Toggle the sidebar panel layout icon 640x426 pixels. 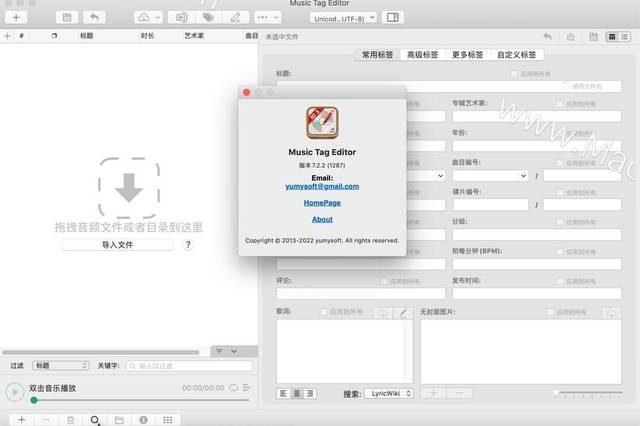click(393, 18)
